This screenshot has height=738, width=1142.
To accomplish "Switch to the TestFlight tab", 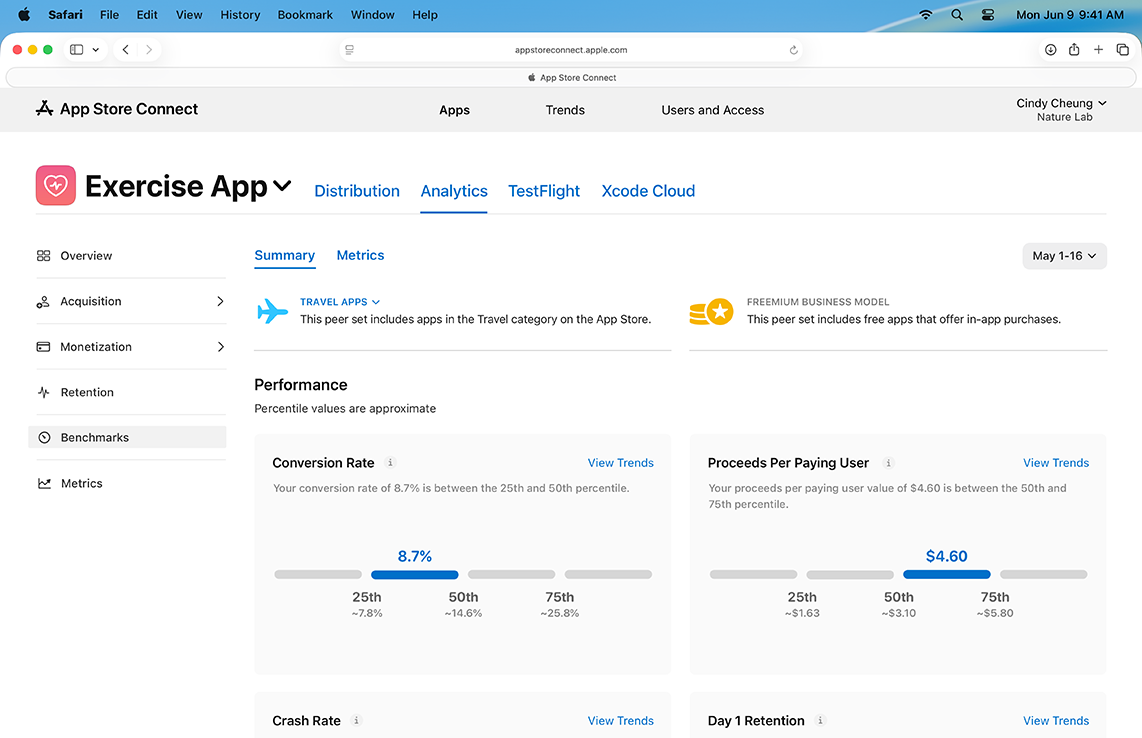I will click(543, 191).
